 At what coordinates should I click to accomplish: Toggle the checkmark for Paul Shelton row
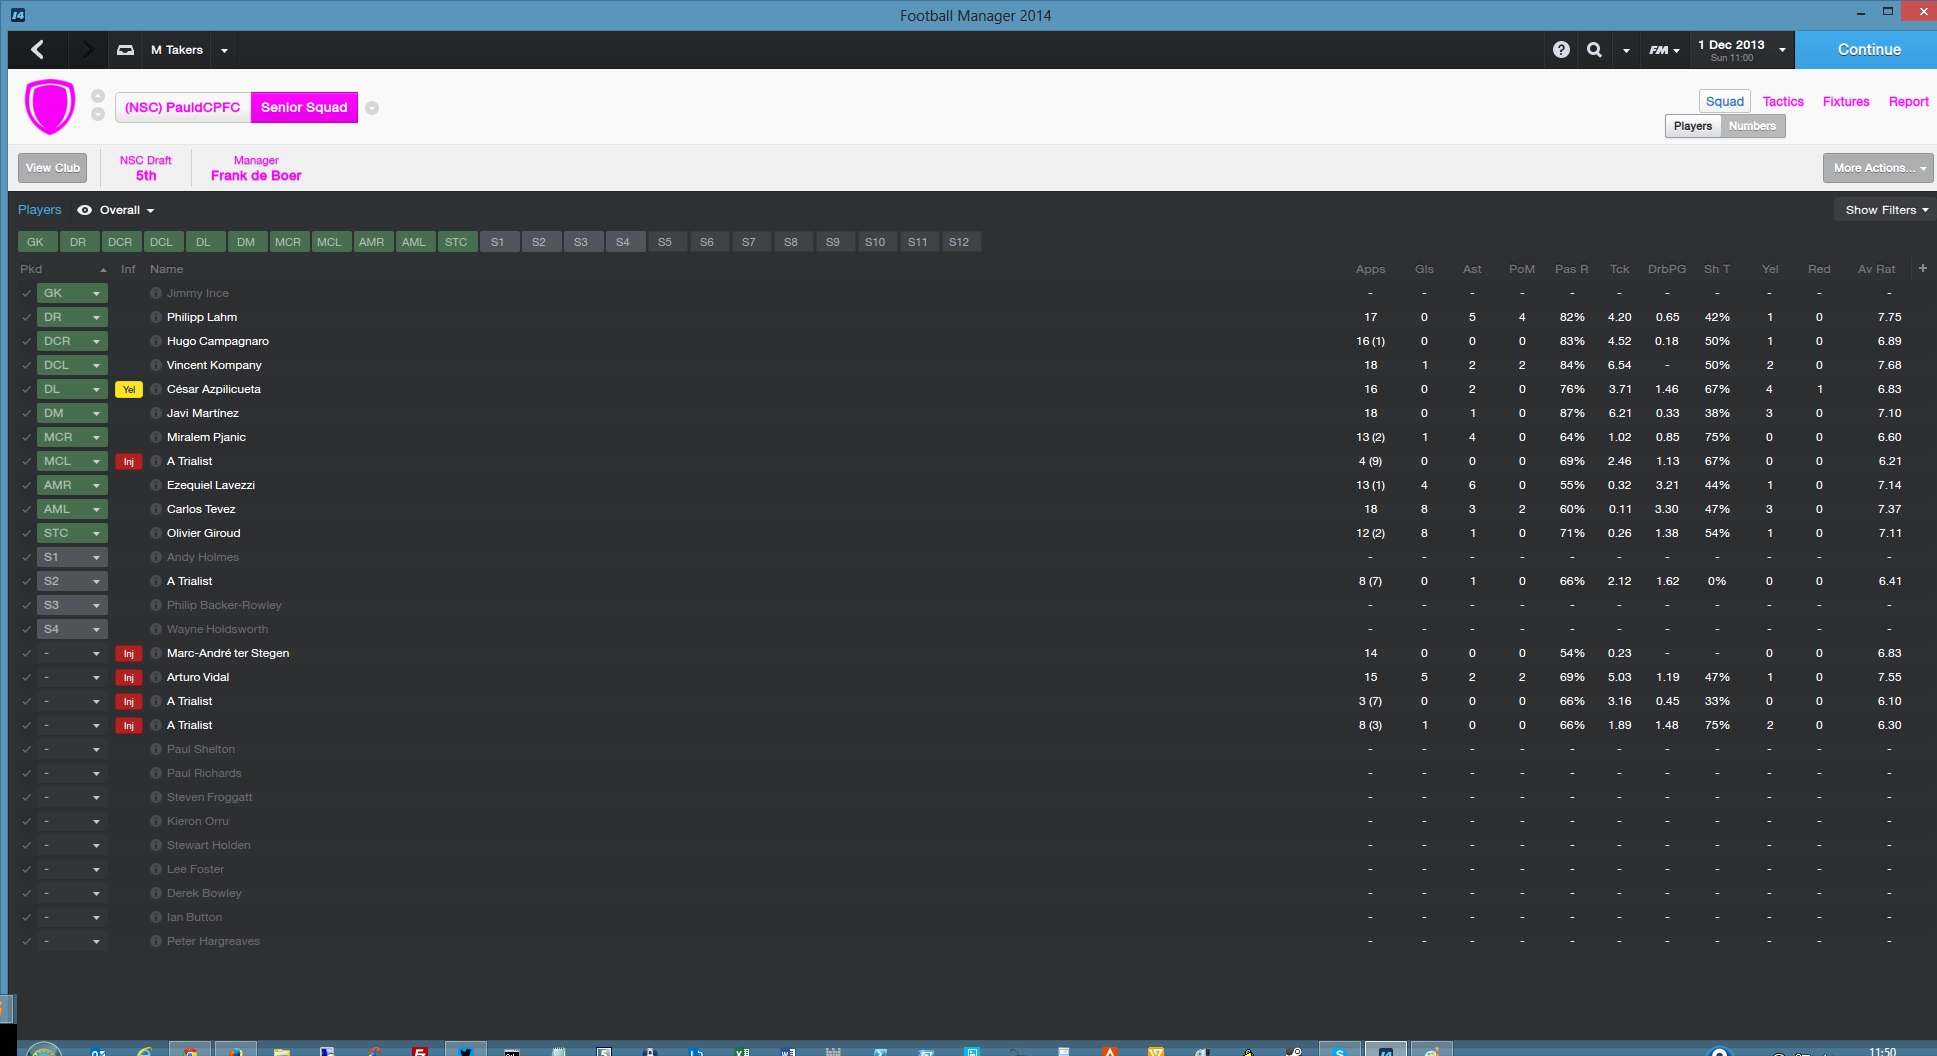26,749
